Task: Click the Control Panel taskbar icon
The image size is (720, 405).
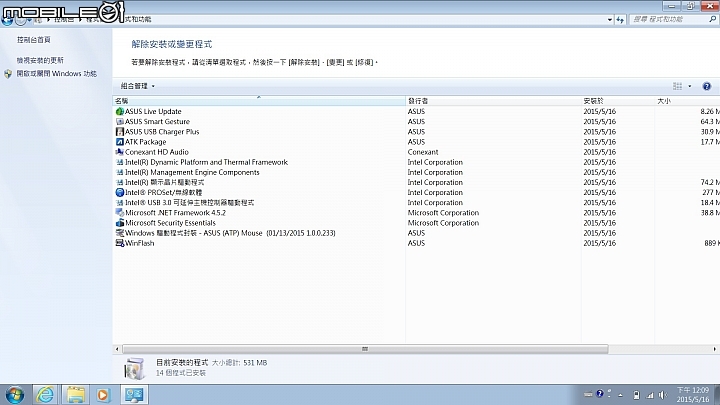Action: (134, 395)
